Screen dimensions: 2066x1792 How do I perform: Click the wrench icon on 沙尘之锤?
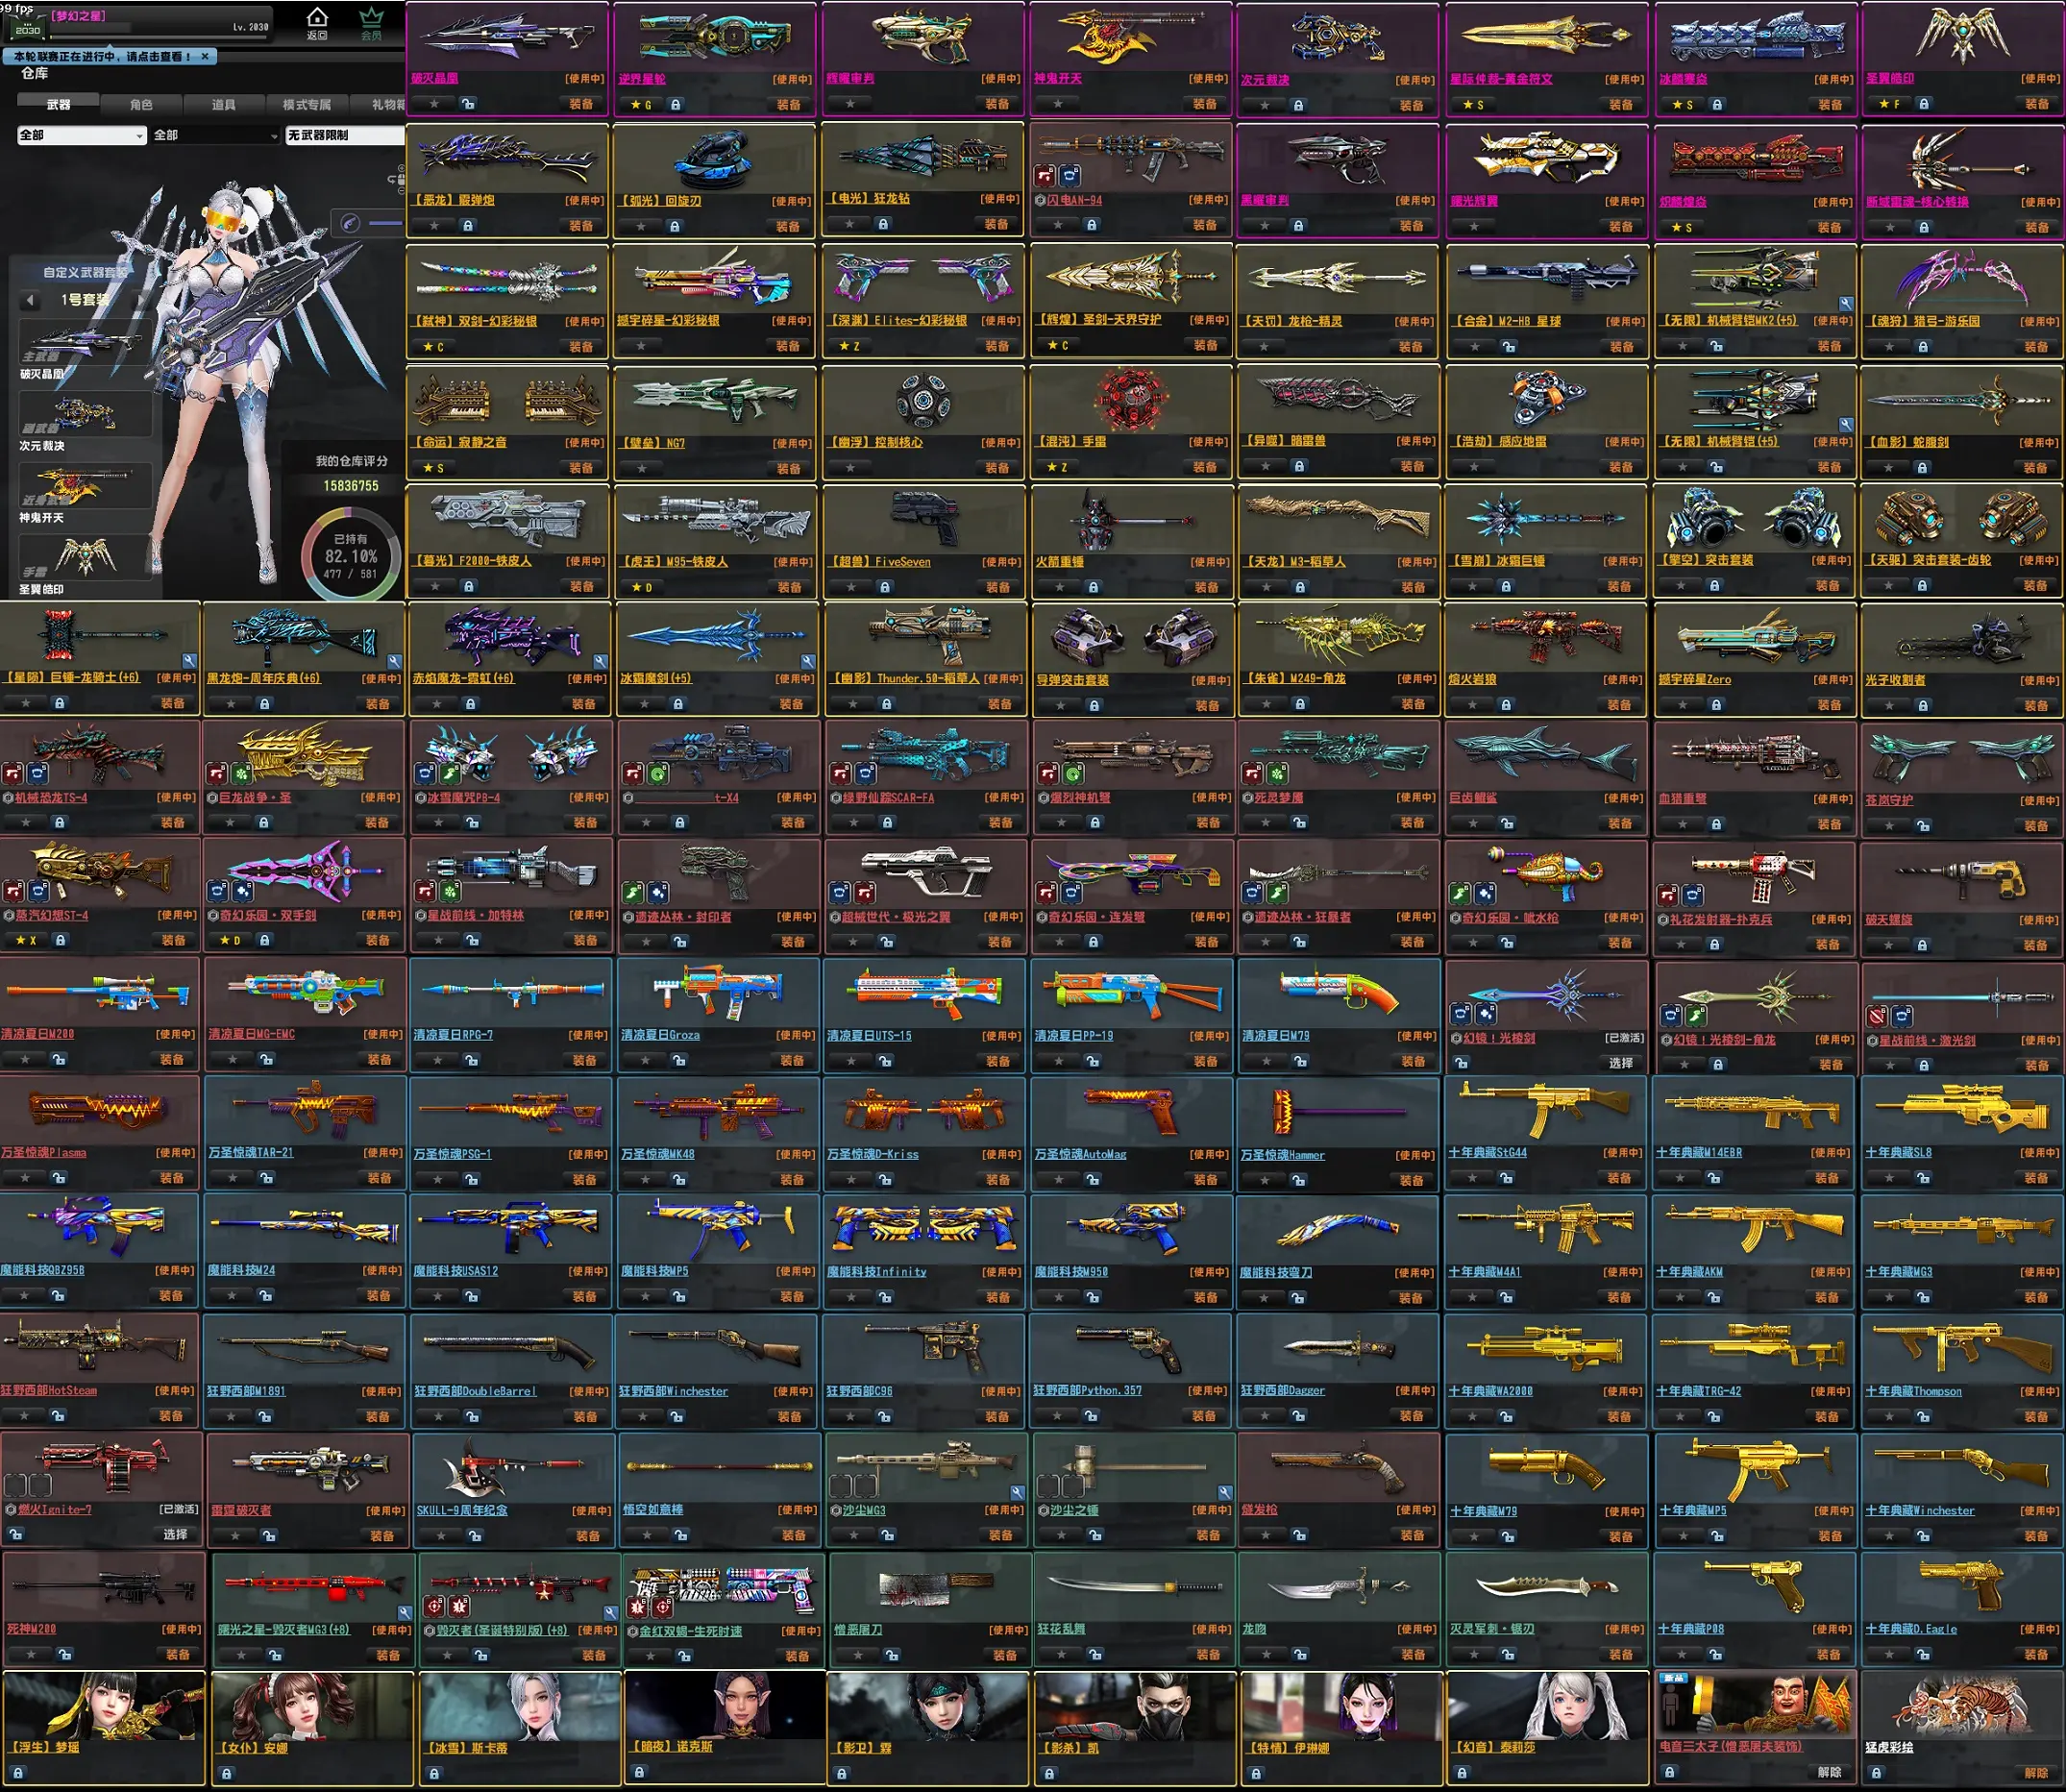(x=1225, y=1492)
